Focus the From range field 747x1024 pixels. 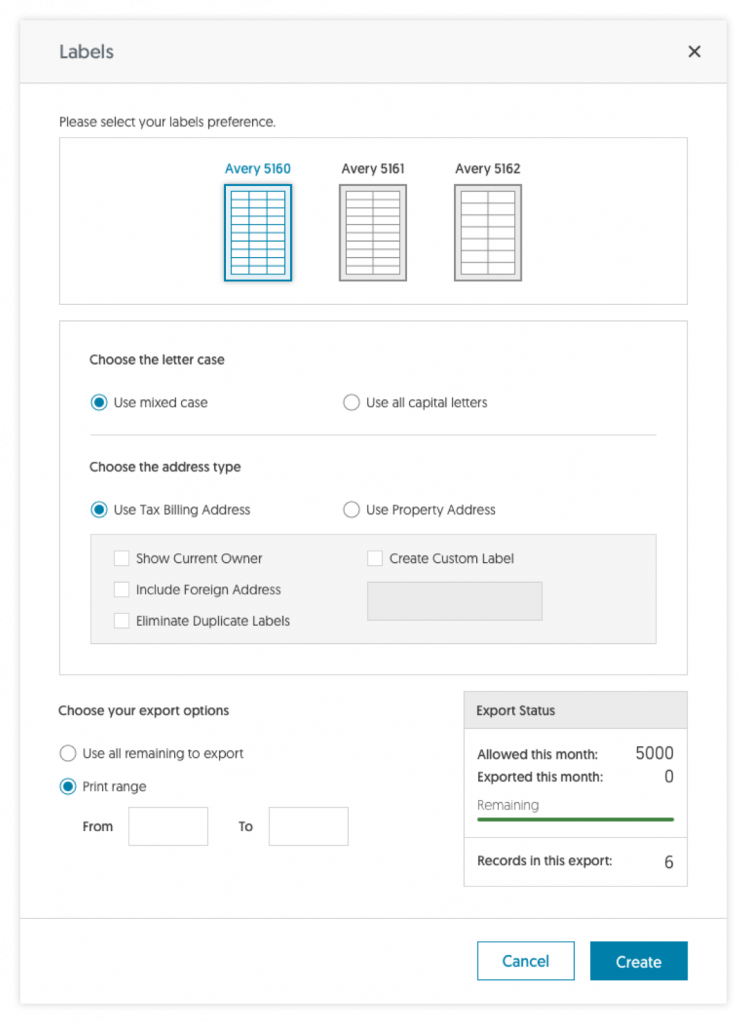coord(168,826)
